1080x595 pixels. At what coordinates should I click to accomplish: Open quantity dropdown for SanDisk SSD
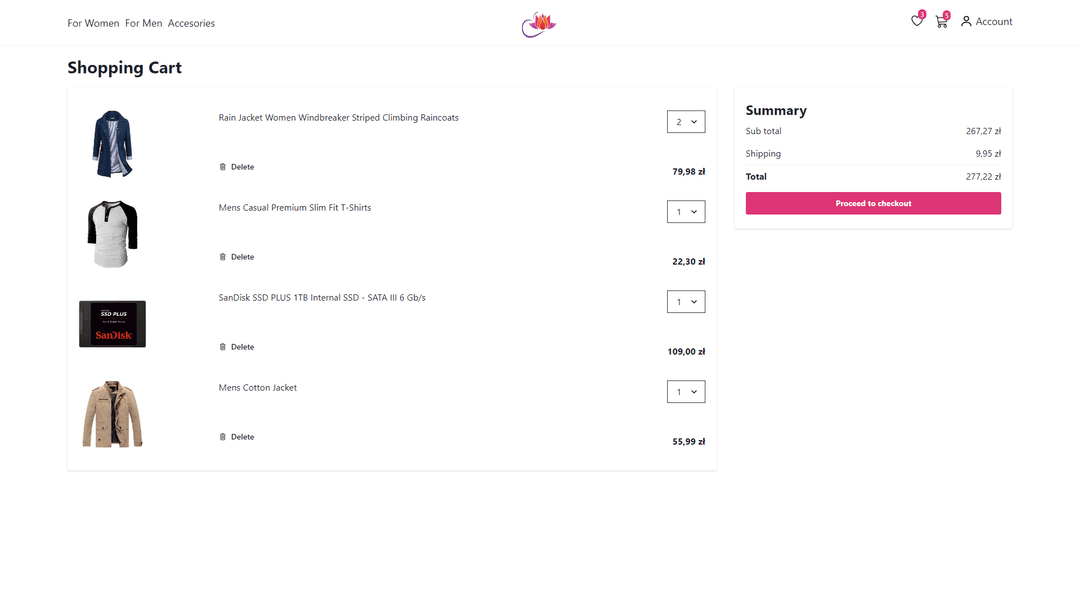point(686,302)
